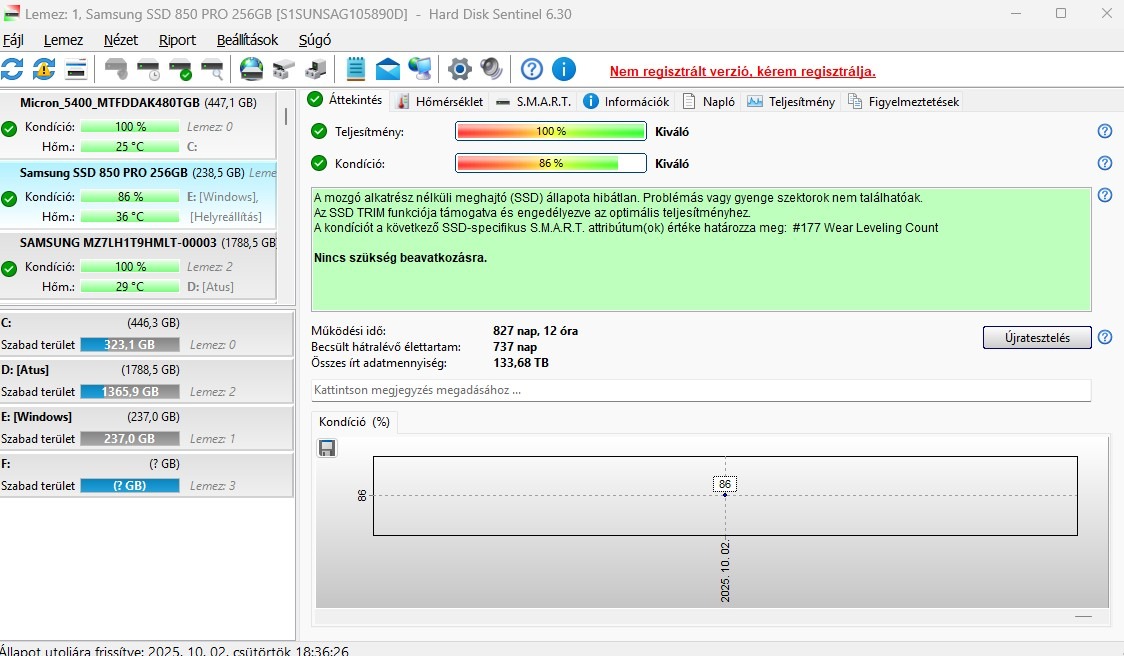Click the speaker sound icon
Screen dimensions: 1124x656
[491, 69]
